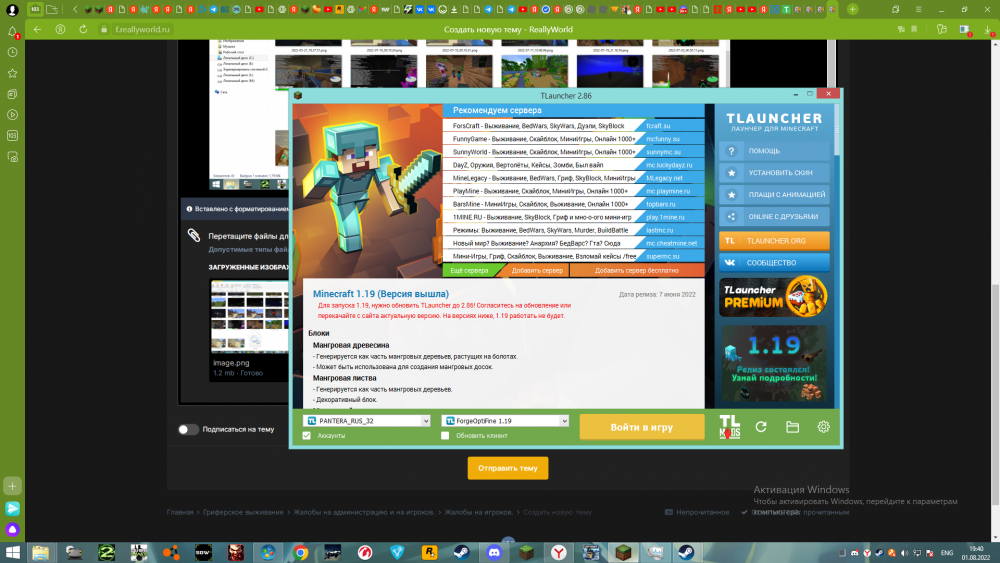Open new browser tab plus button

(853, 10)
